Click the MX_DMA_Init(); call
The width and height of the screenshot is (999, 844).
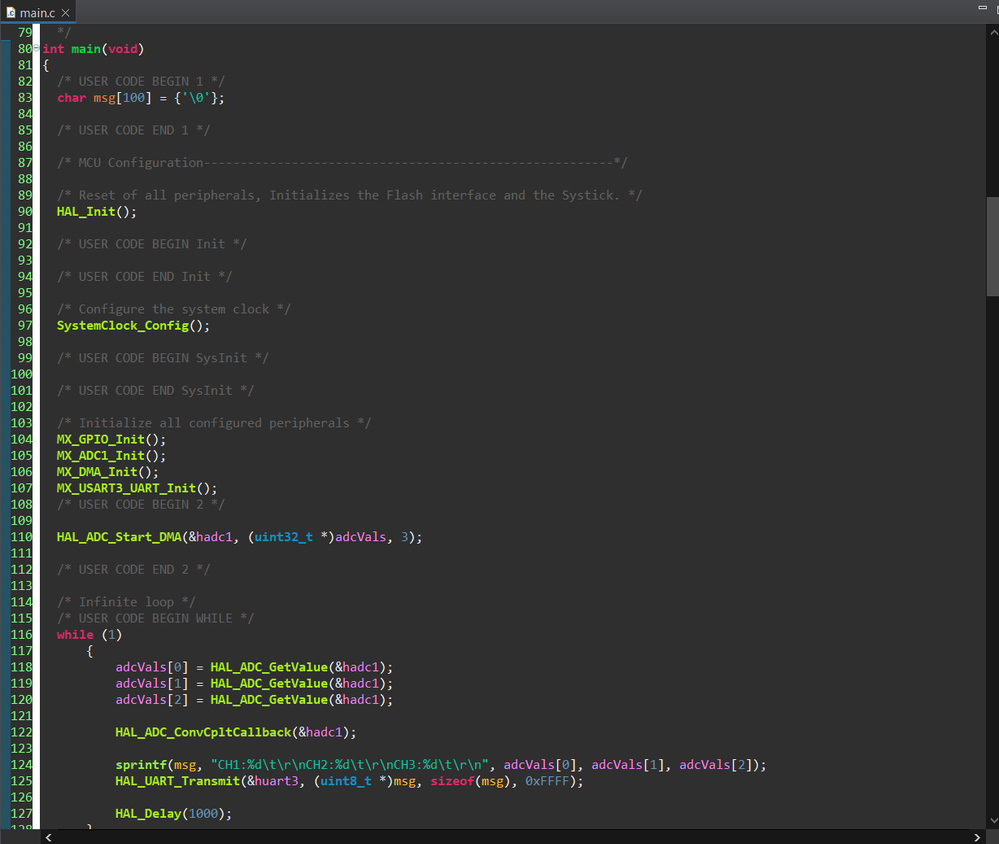107,472
